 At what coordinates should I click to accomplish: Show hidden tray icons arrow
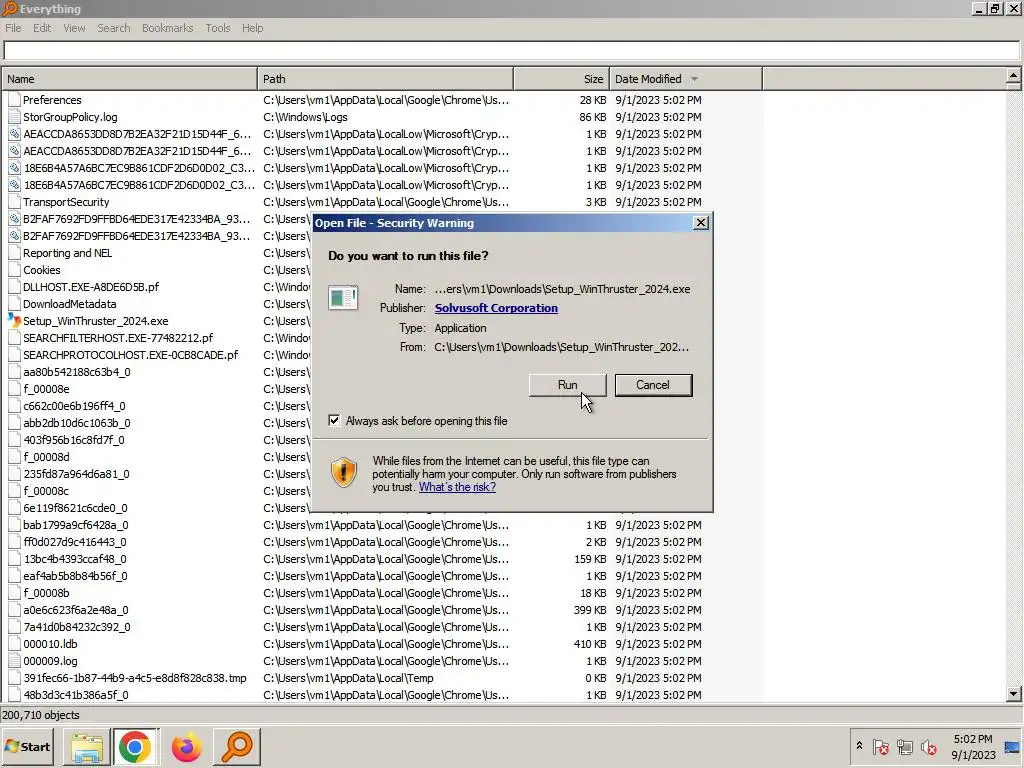pos(859,746)
